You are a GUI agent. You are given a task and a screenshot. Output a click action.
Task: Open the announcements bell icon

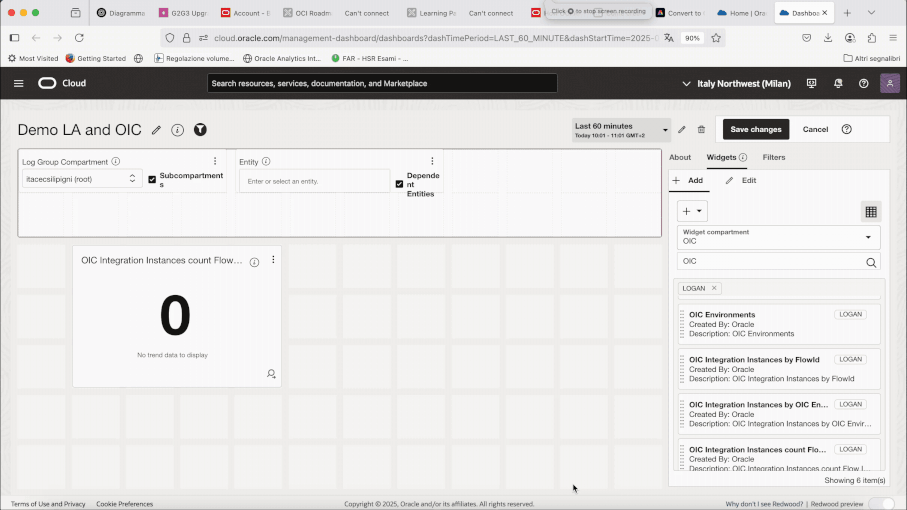pos(838,83)
